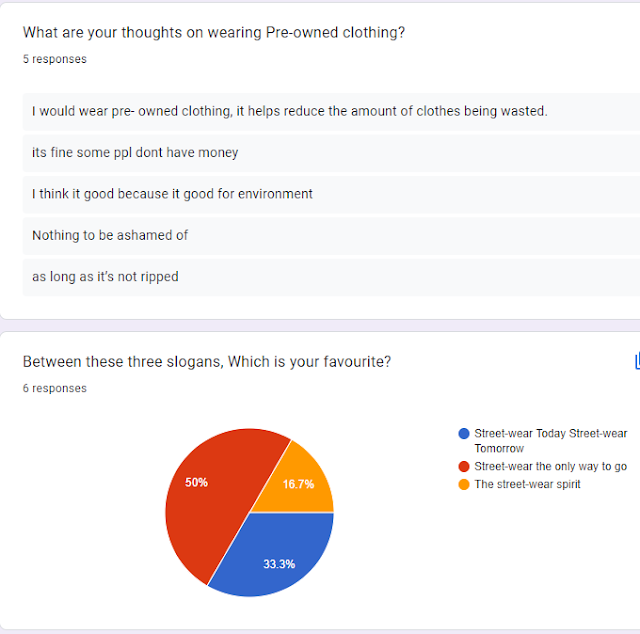Click the '5 responses' count text
The image size is (640, 634).
[x=55, y=59]
